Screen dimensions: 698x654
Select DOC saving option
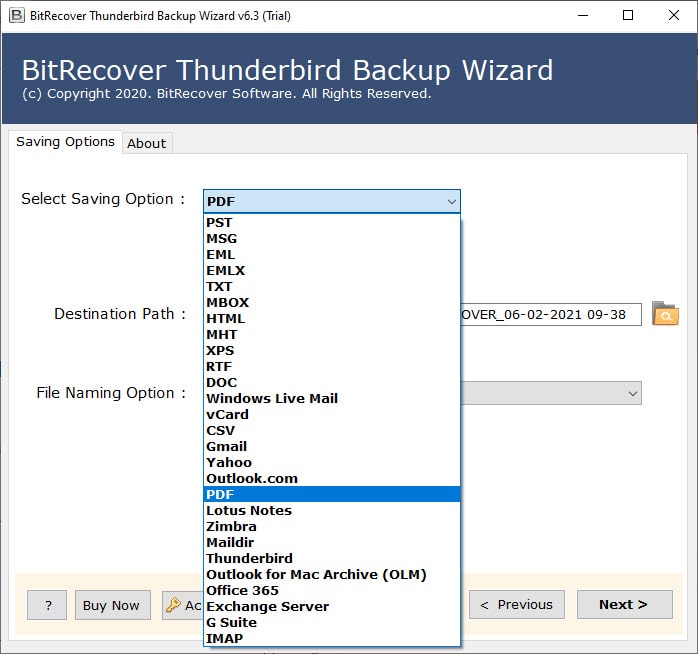[x=332, y=382]
